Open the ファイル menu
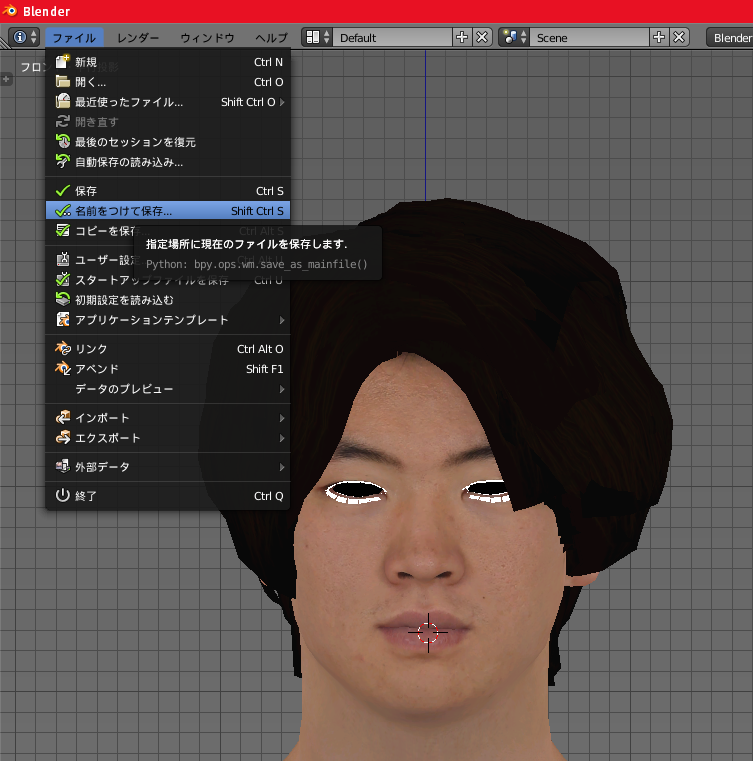The width and height of the screenshot is (753, 761). pos(74,37)
